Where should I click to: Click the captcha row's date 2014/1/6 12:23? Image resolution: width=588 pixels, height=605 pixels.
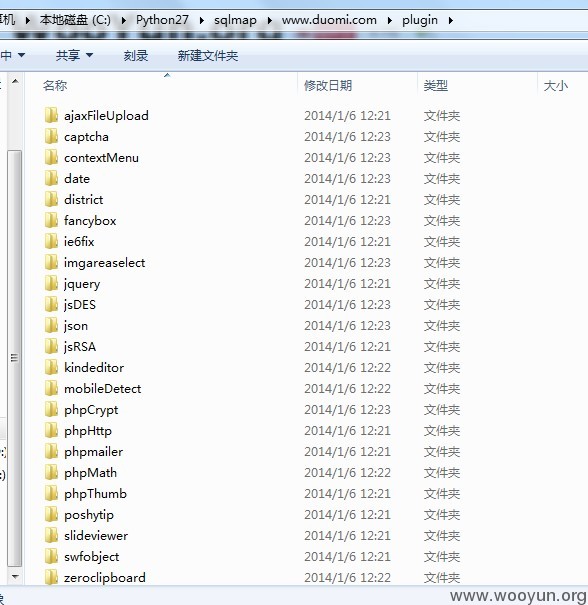pyautogui.click(x=347, y=137)
